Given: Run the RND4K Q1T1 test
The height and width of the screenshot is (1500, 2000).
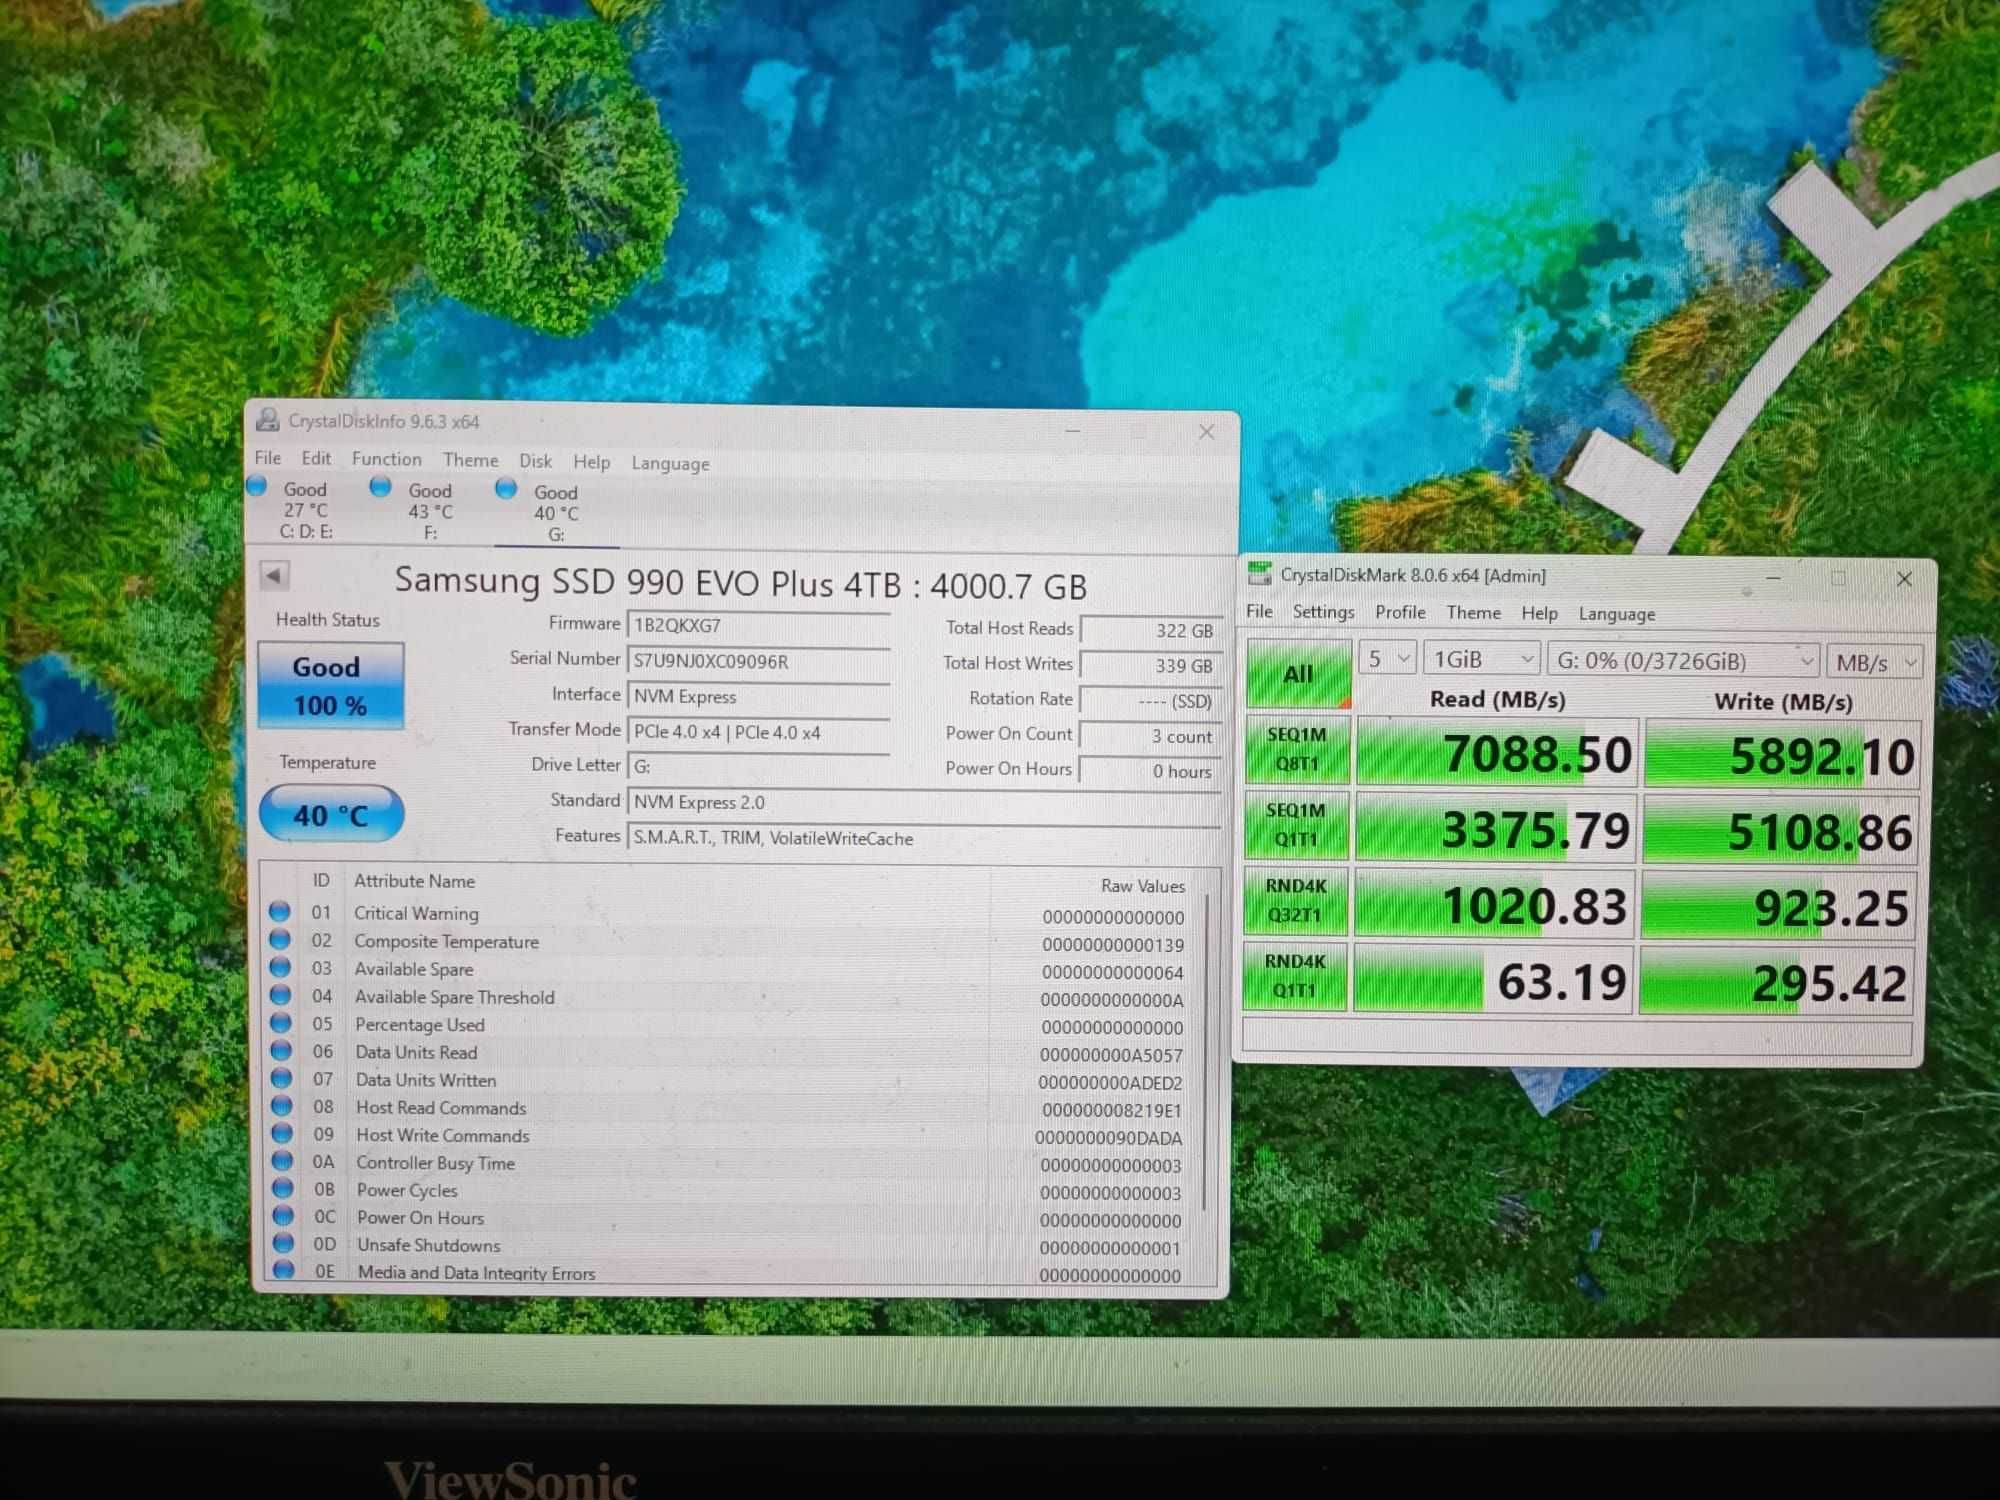Looking at the screenshot, I should (1294, 976).
